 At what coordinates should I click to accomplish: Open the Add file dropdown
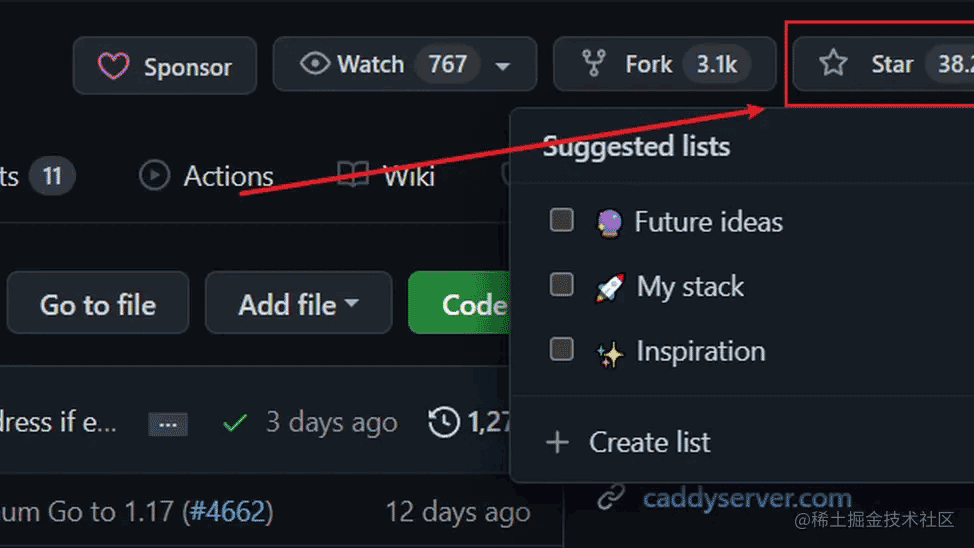[298, 304]
